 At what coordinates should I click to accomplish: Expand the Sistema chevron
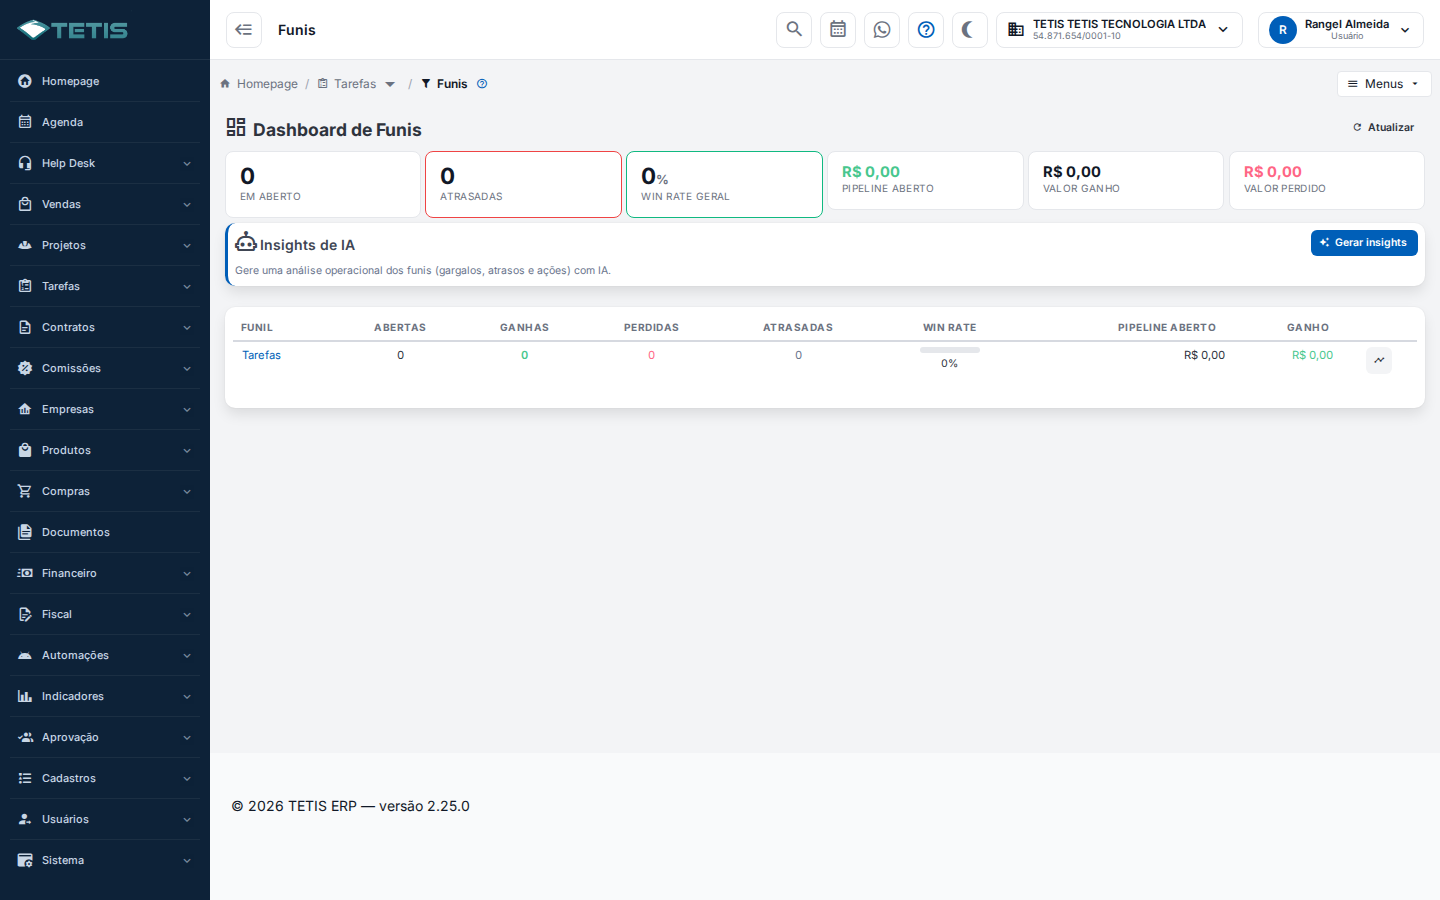(187, 860)
